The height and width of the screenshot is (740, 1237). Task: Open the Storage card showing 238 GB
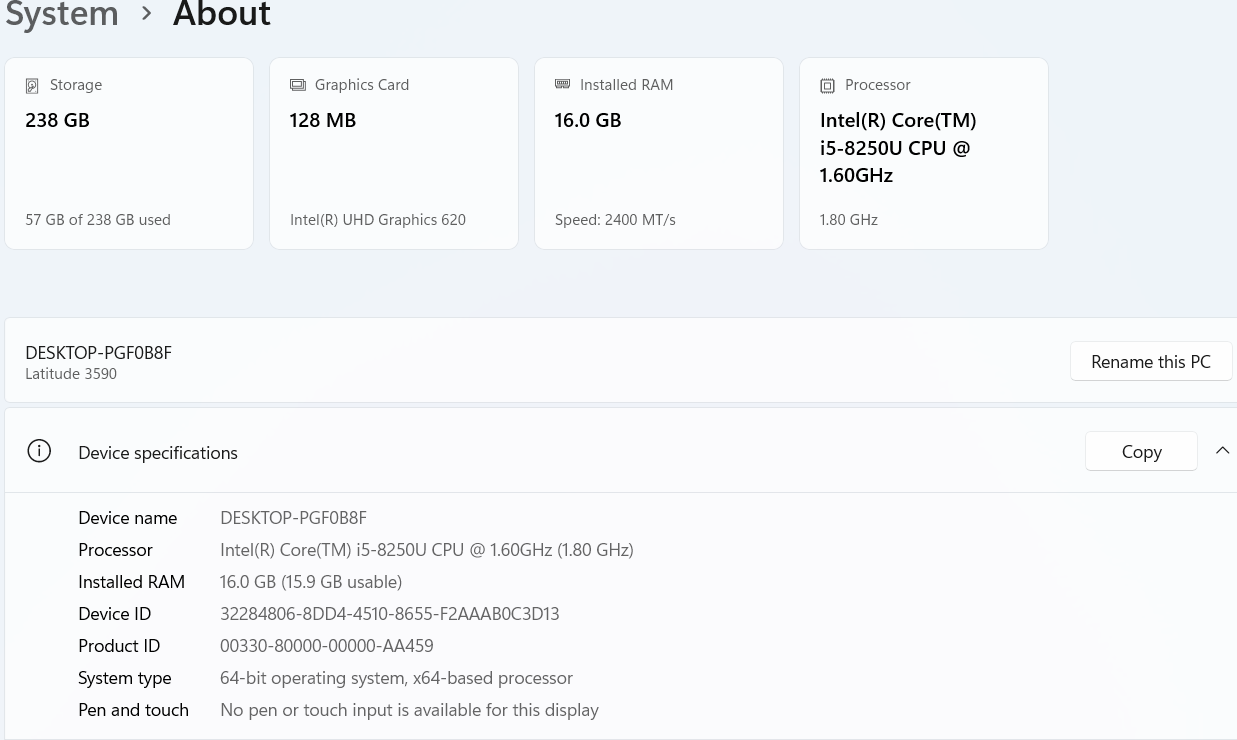click(129, 153)
